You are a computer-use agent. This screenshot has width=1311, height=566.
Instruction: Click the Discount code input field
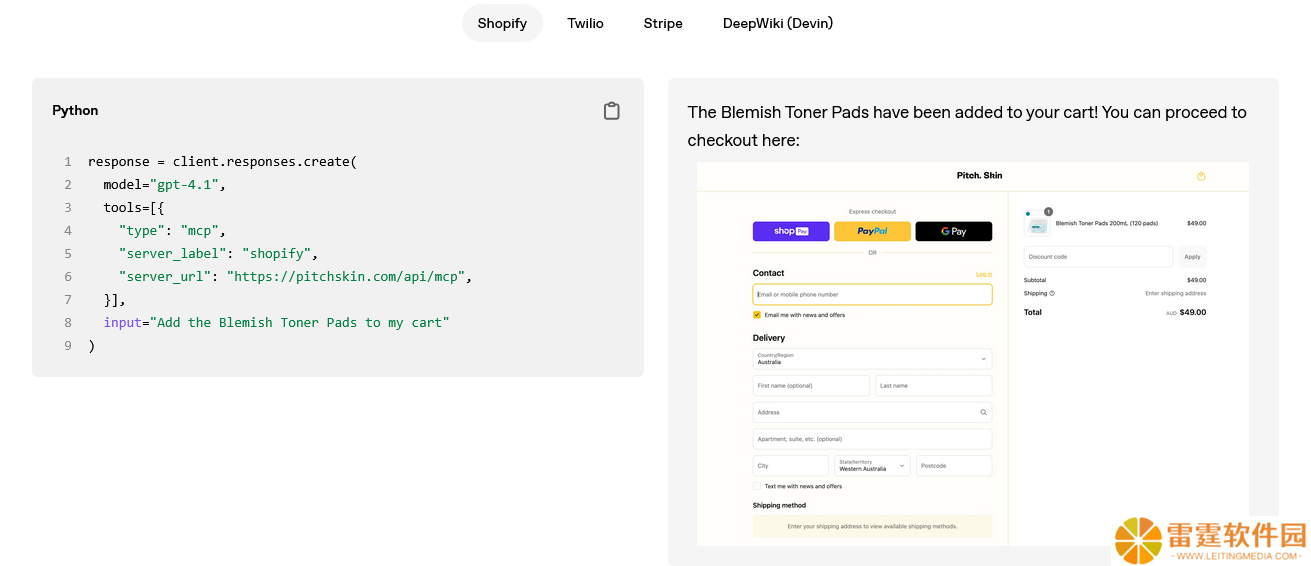[x=1098, y=257]
